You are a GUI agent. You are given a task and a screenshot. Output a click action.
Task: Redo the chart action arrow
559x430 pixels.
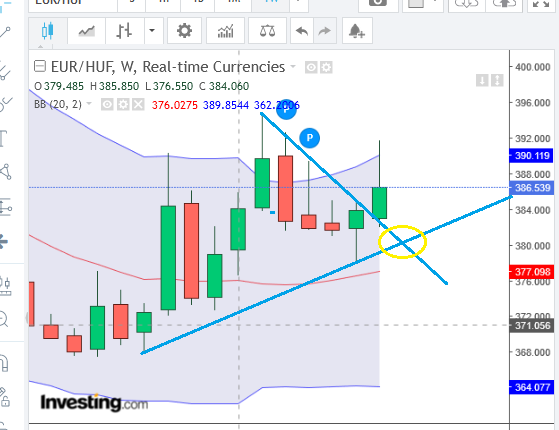point(324,31)
